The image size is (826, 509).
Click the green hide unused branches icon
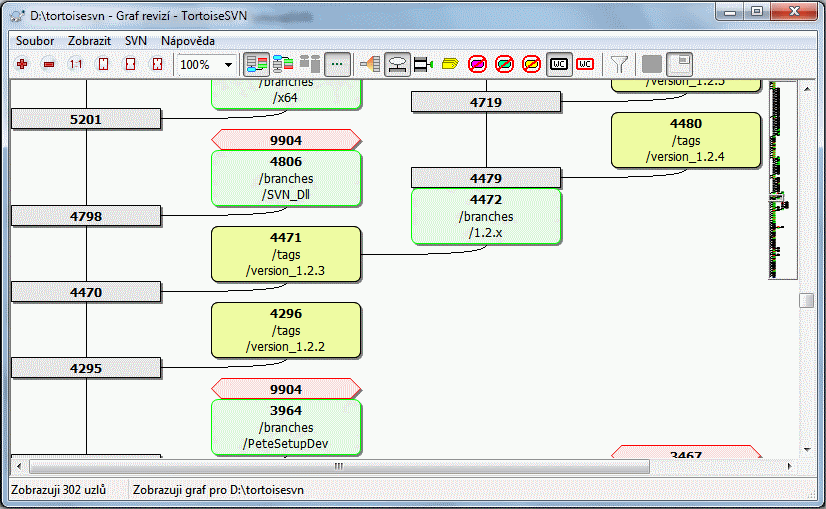click(x=504, y=64)
